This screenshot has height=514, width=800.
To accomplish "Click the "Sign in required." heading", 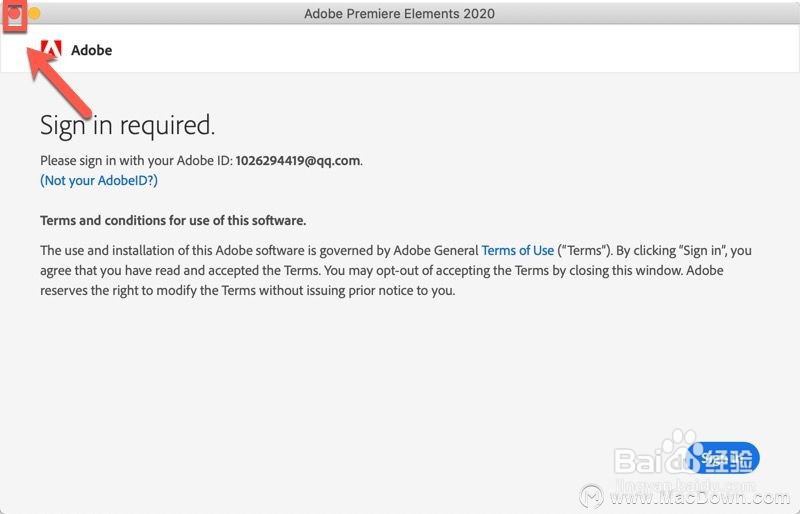I will (x=127, y=125).
